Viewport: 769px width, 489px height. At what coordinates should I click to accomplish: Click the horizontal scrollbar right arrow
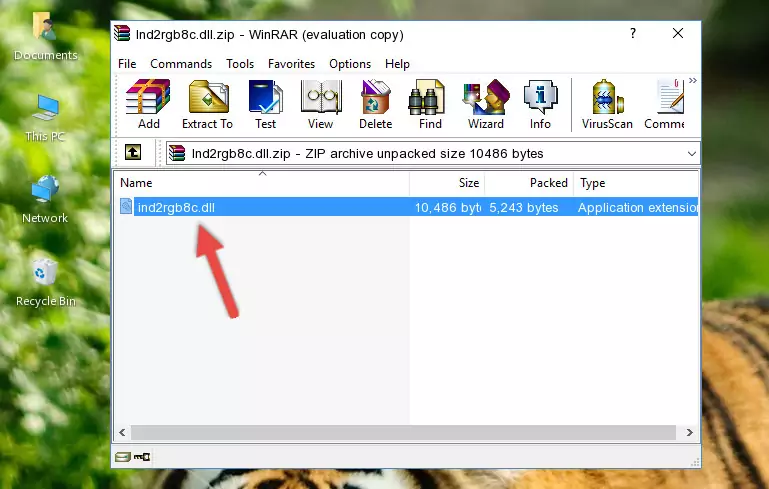690,432
